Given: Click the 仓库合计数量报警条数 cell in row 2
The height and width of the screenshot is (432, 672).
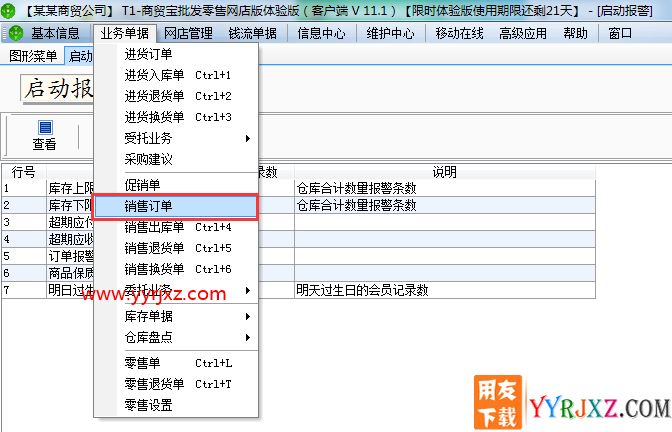Looking at the screenshot, I should pos(444,205).
